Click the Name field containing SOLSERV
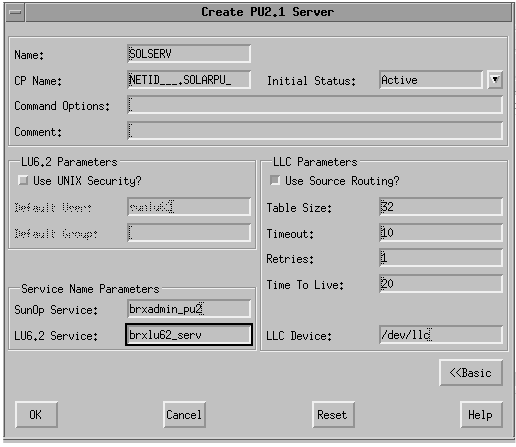 click(189, 54)
